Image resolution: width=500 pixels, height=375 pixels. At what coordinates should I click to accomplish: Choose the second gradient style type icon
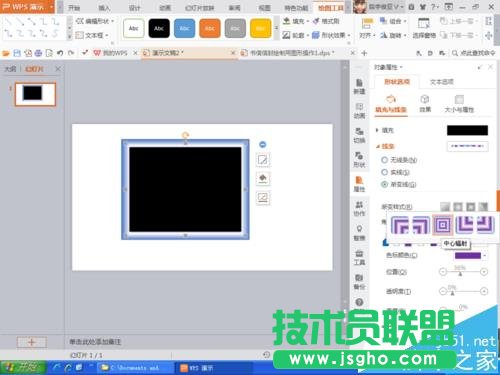click(458, 207)
